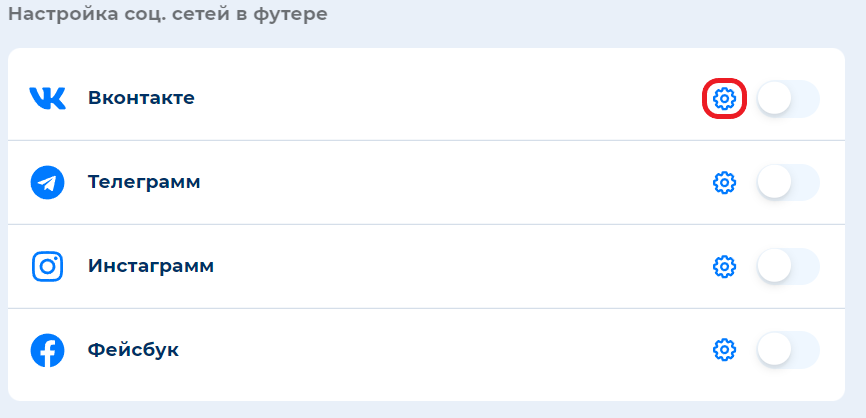Click the heading Настройка соц. сетей в футере
The height and width of the screenshot is (418, 866).
pos(168,15)
